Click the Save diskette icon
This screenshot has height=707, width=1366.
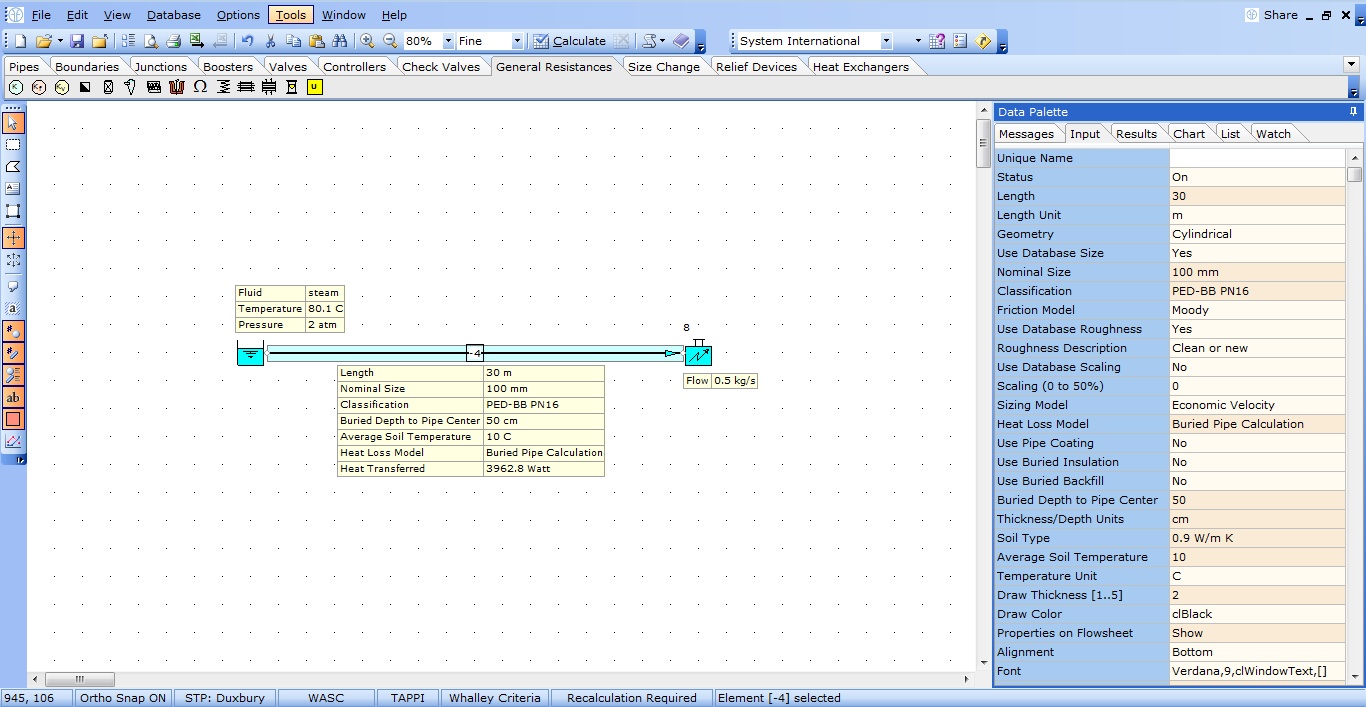pos(77,41)
